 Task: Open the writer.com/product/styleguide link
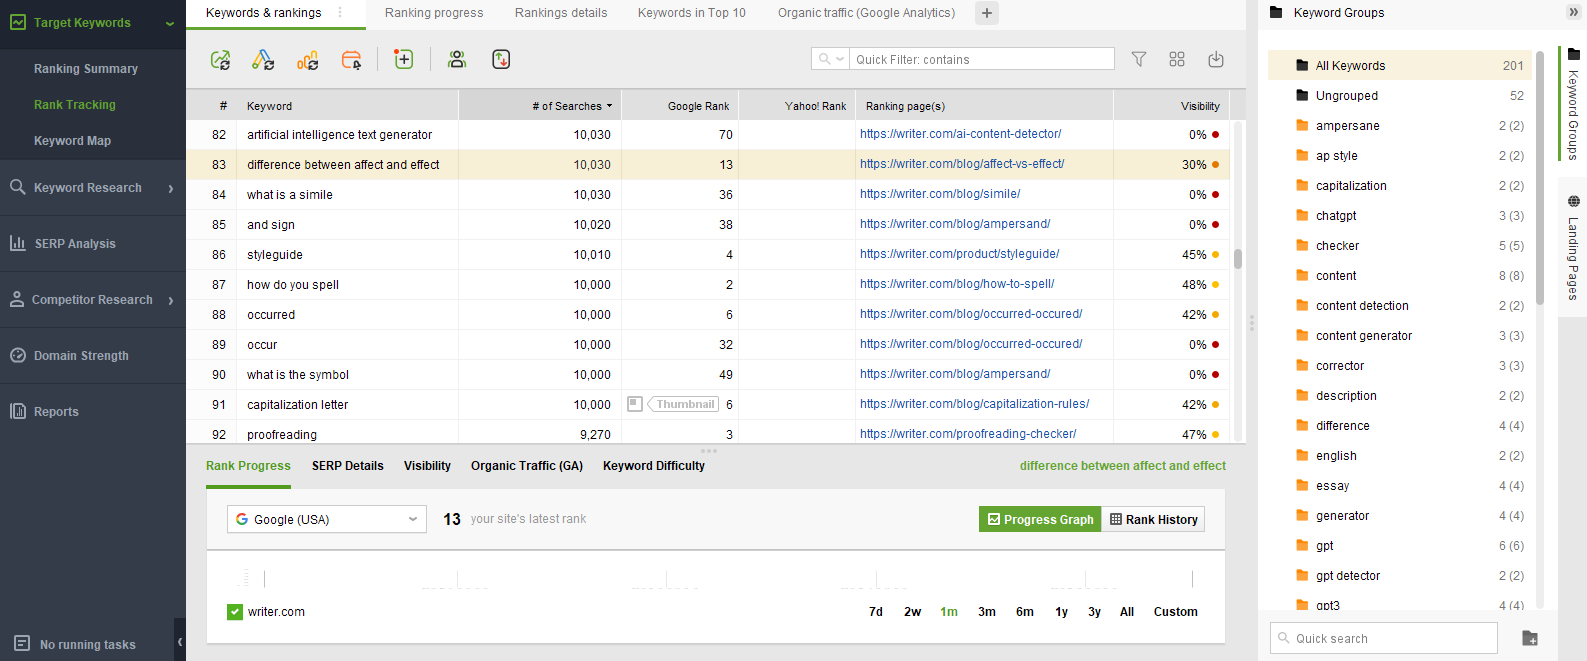959,254
